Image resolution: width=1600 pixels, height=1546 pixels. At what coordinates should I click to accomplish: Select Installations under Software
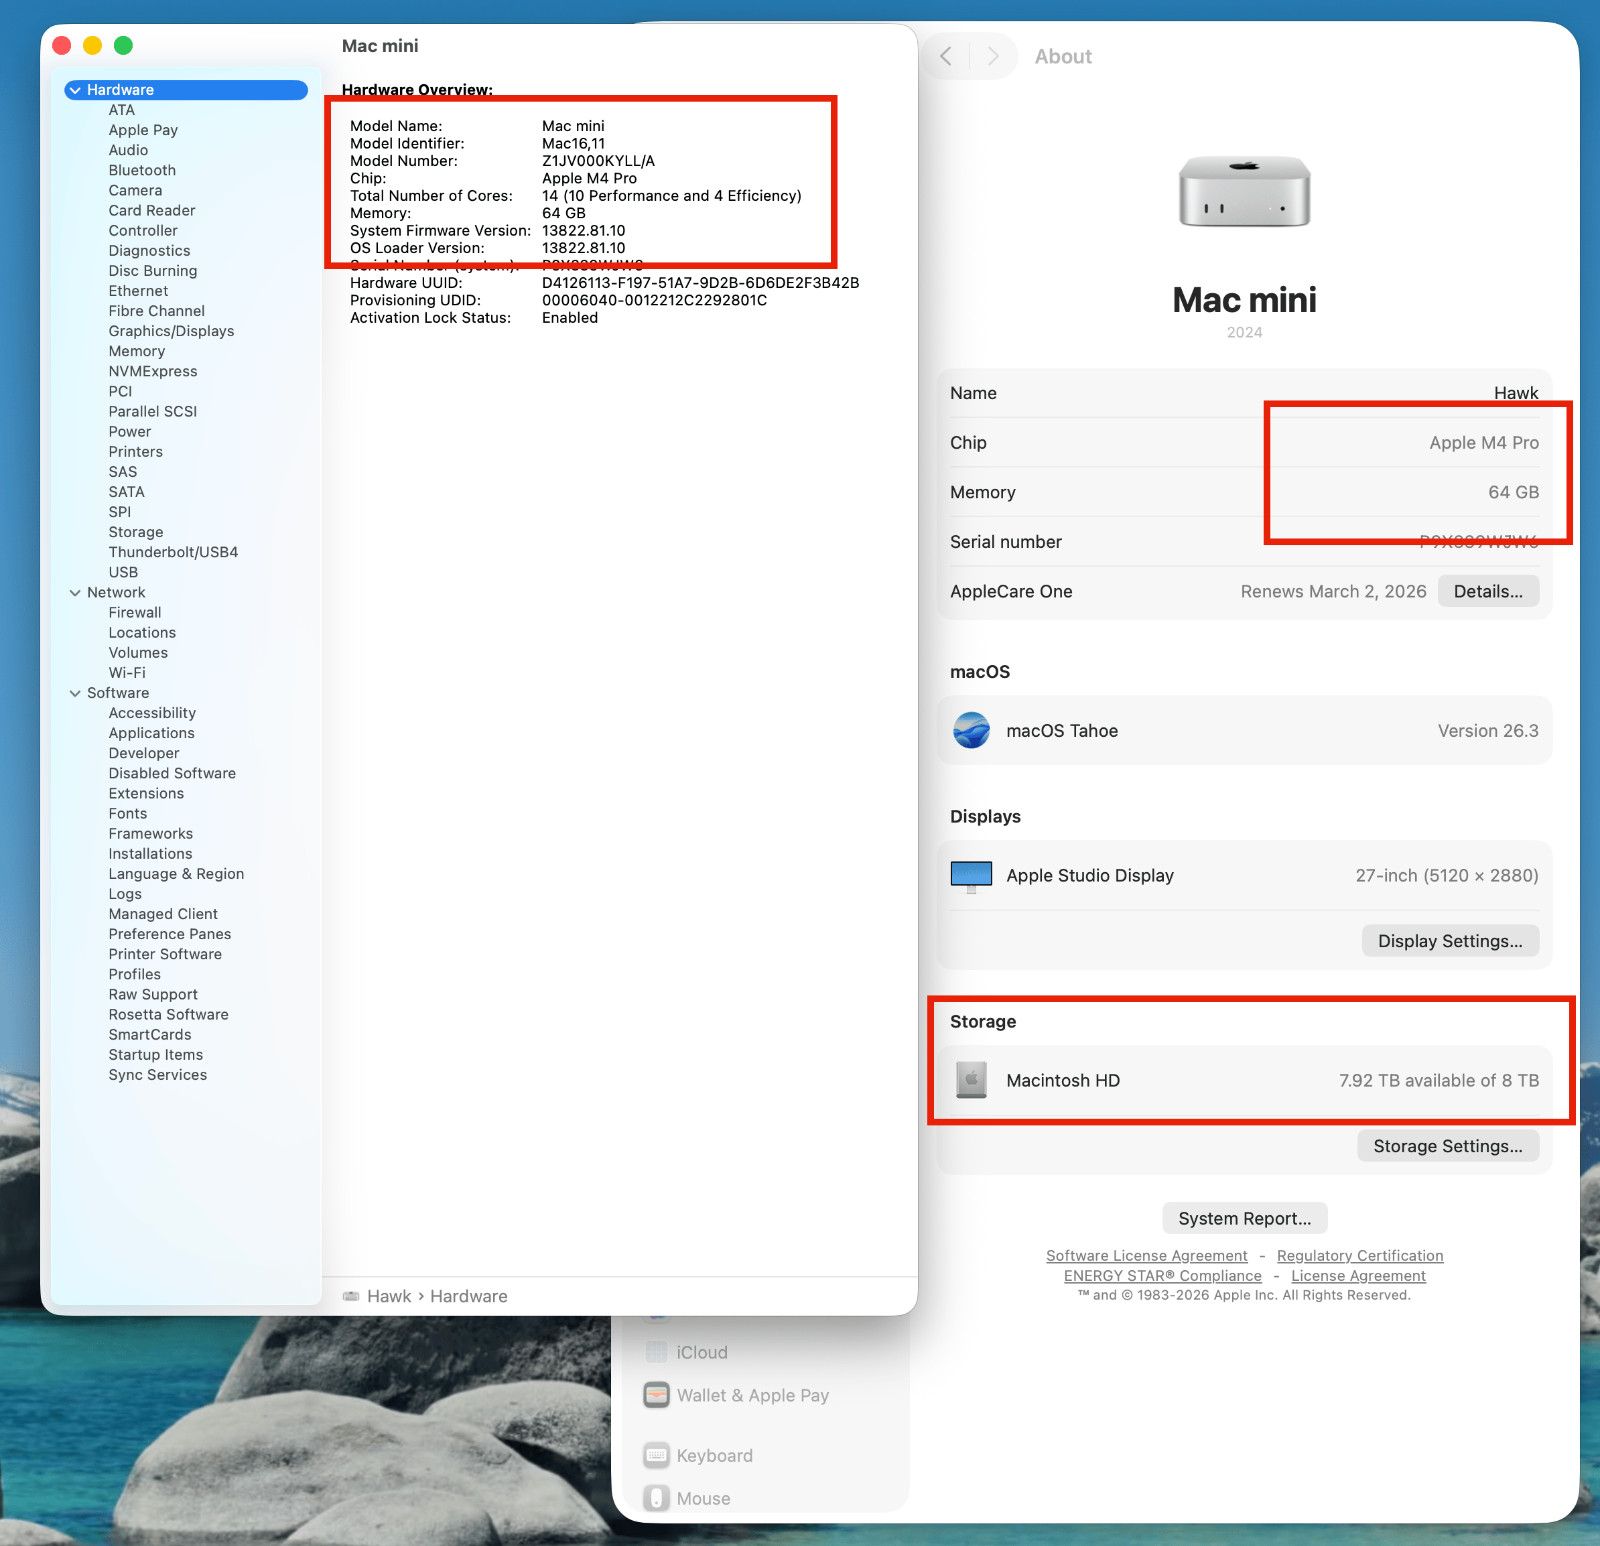tap(150, 854)
